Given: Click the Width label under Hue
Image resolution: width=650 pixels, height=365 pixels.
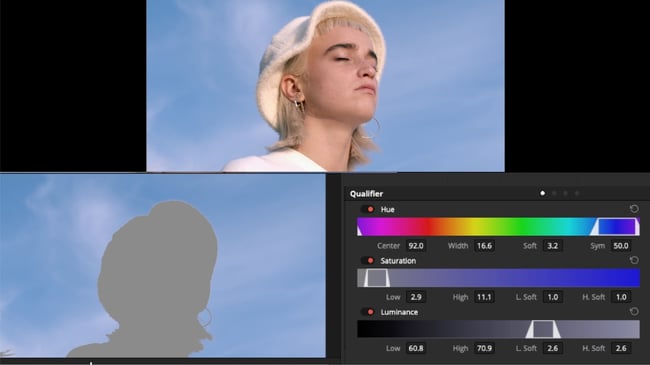Looking at the screenshot, I should (x=458, y=246).
